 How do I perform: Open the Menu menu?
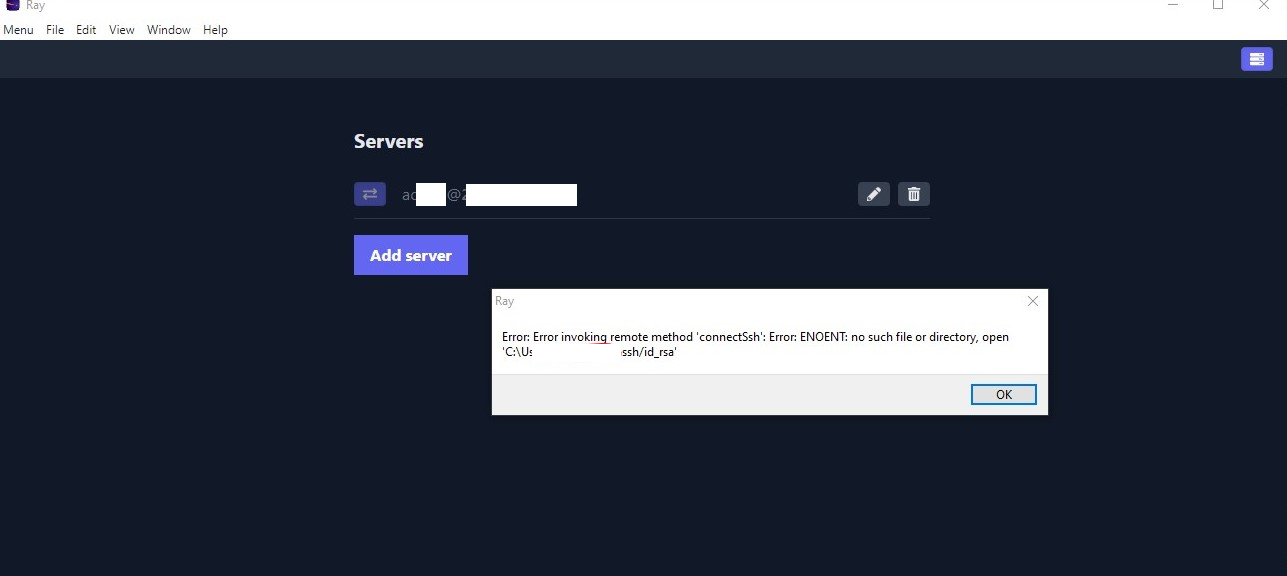(18, 29)
